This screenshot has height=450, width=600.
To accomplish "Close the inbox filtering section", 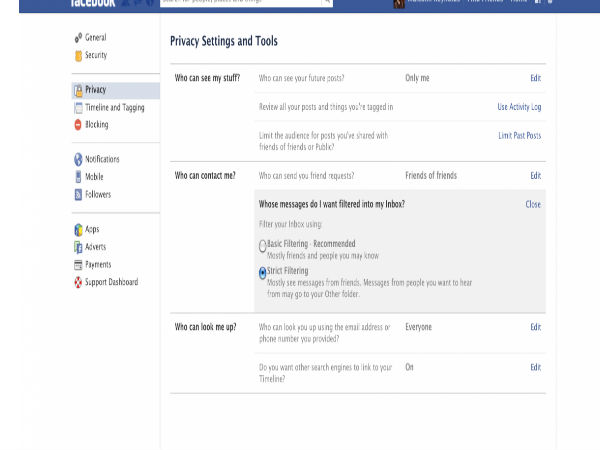I will [533, 204].
